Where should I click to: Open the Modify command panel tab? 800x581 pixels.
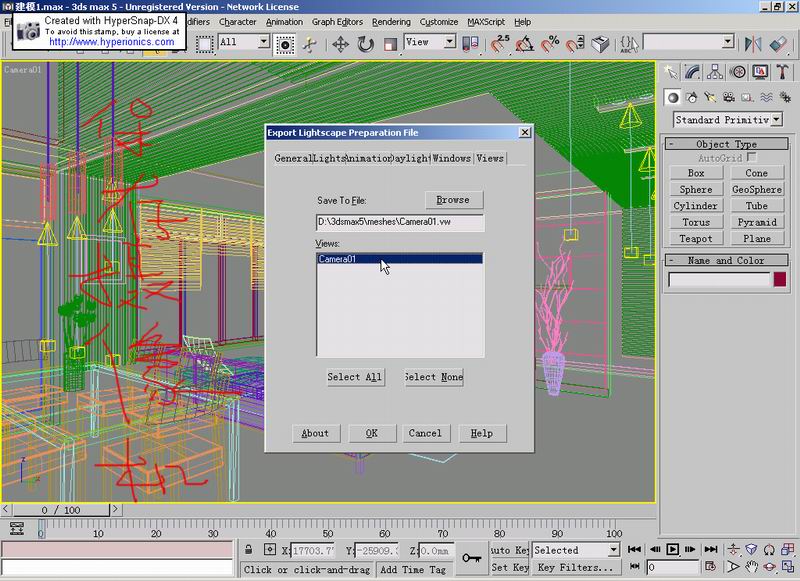692,72
